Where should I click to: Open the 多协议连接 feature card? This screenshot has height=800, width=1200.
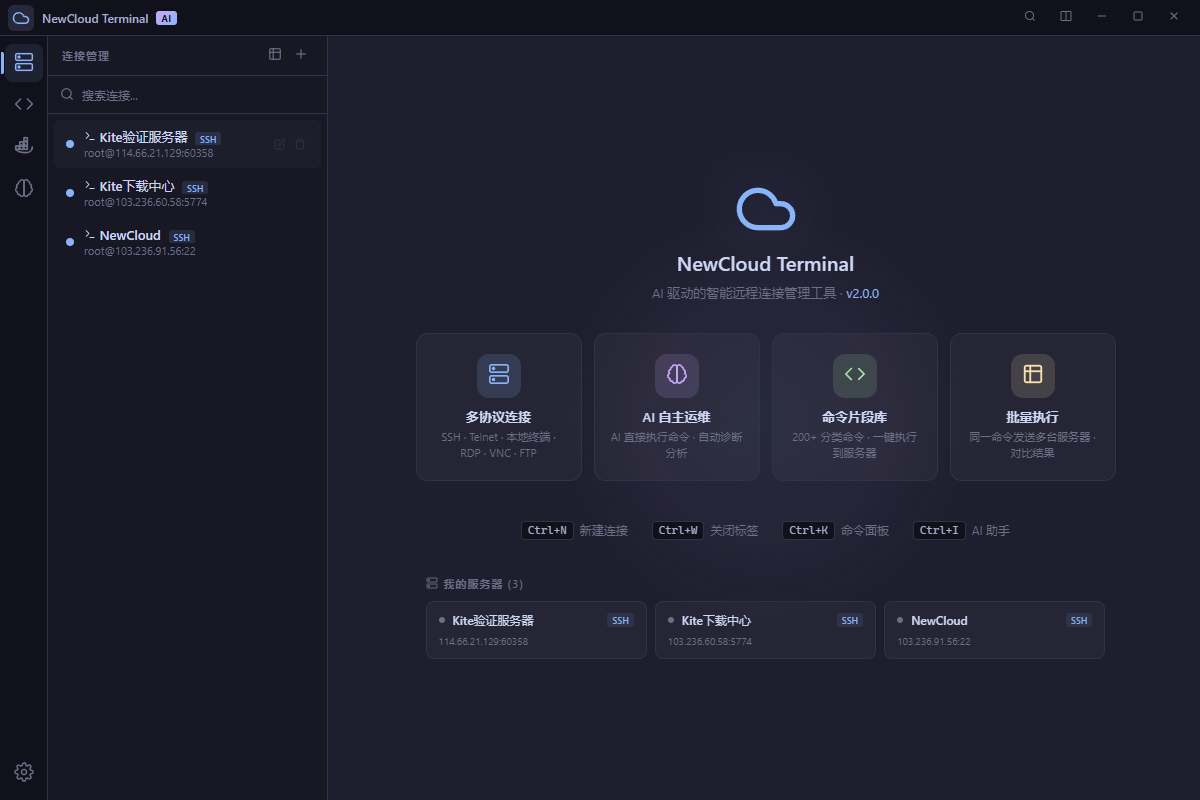pyautogui.click(x=498, y=406)
